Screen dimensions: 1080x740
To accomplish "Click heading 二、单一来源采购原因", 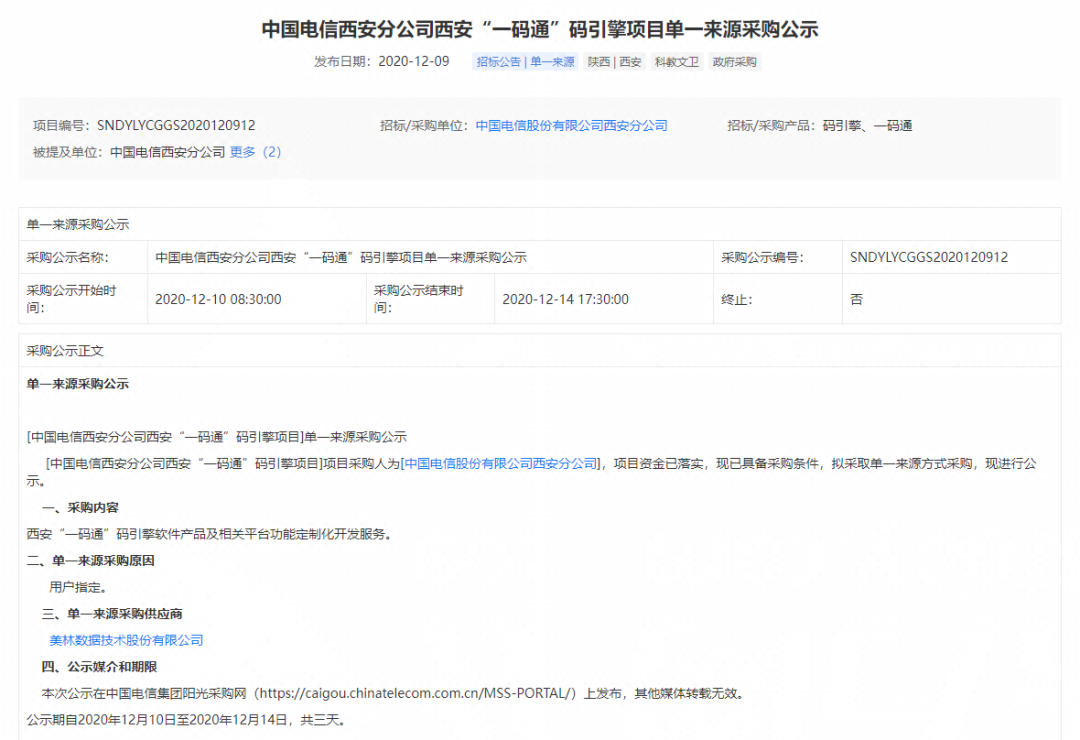I will [x=90, y=561].
